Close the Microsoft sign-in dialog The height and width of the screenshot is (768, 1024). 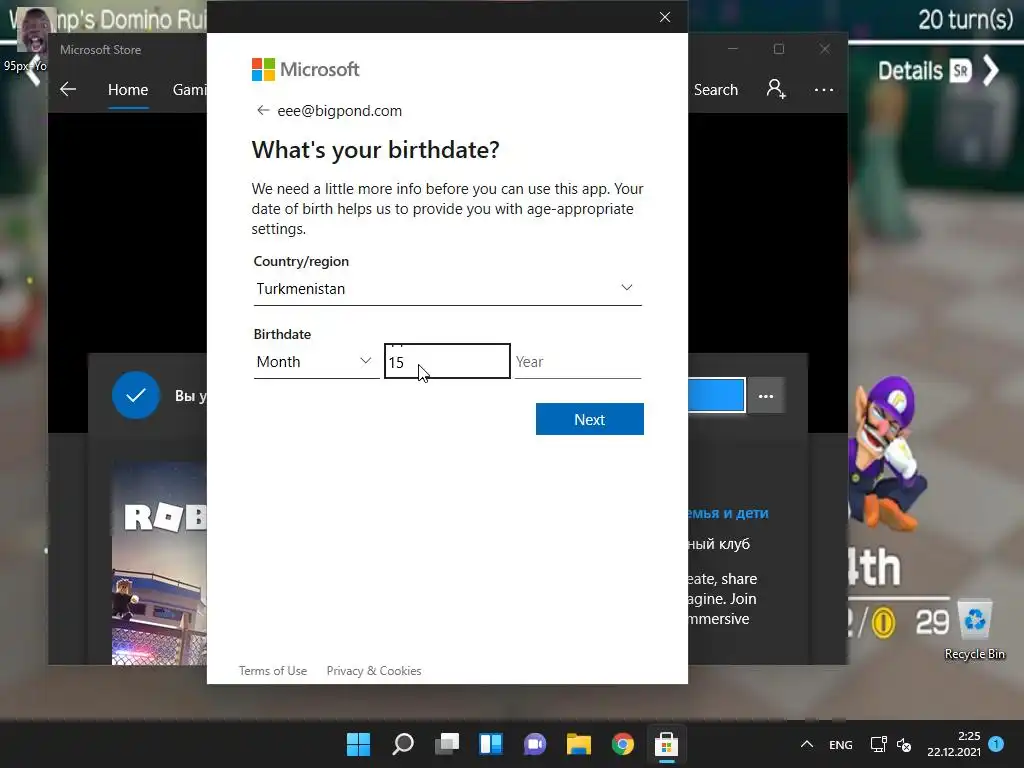[x=665, y=17]
